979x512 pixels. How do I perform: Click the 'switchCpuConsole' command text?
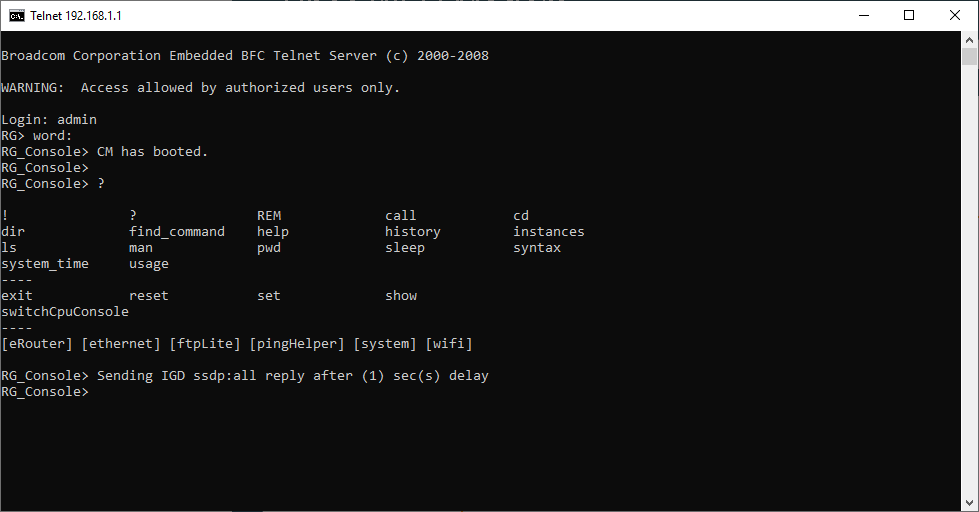pyautogui.click(x=65, y=312)
